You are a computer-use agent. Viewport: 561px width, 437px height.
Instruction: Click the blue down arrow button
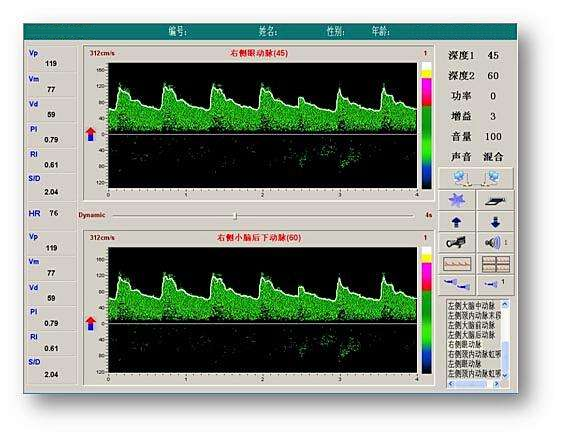click(496, 222)
